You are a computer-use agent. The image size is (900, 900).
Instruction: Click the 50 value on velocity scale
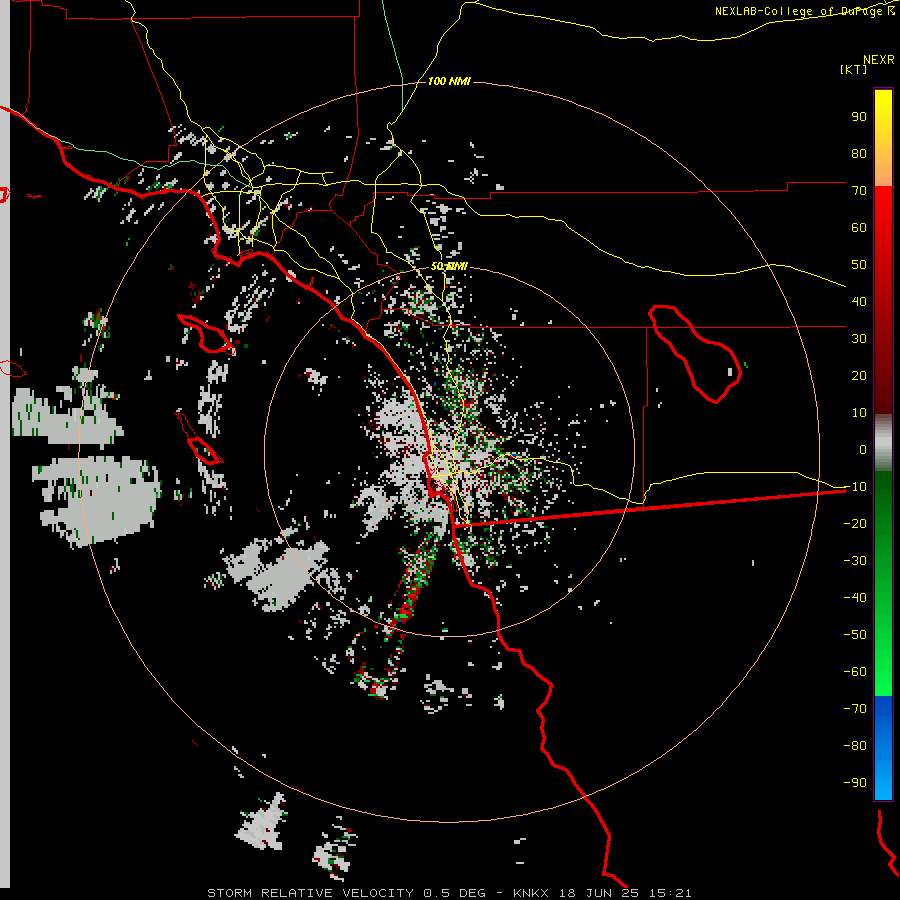click(x=859, y=265)
